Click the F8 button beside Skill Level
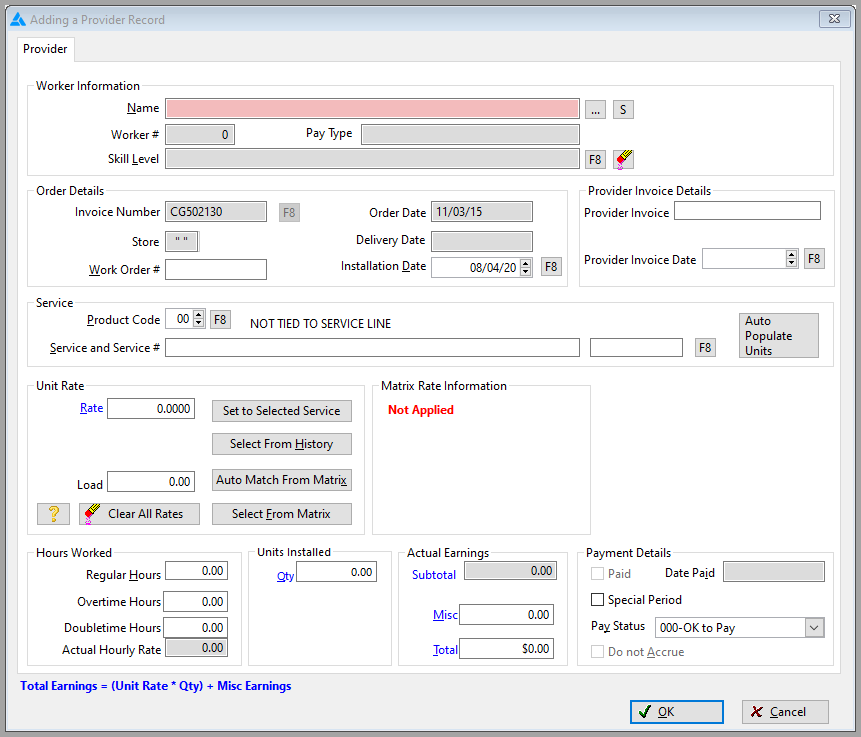The height and width of the screenshot is (737, 861). [595, 159]
